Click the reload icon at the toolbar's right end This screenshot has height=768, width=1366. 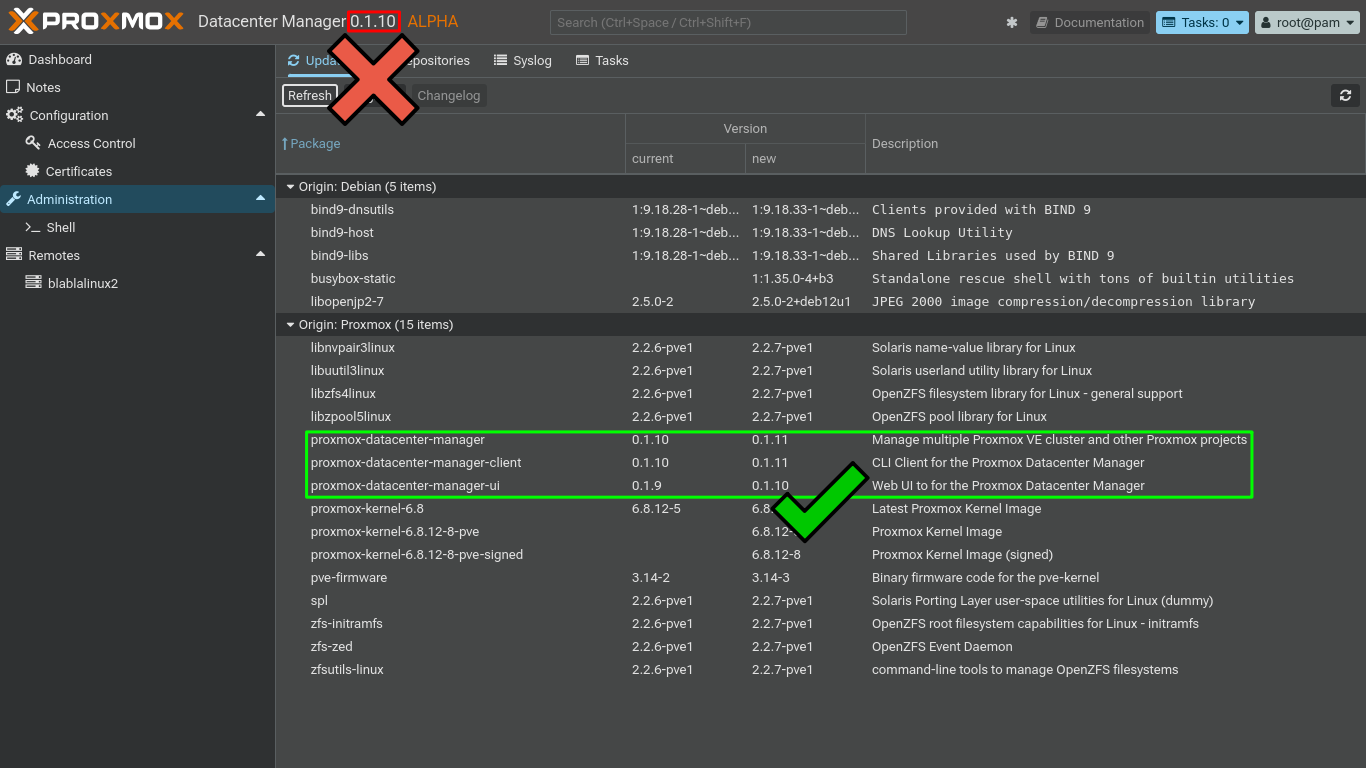click(1345, 95)
